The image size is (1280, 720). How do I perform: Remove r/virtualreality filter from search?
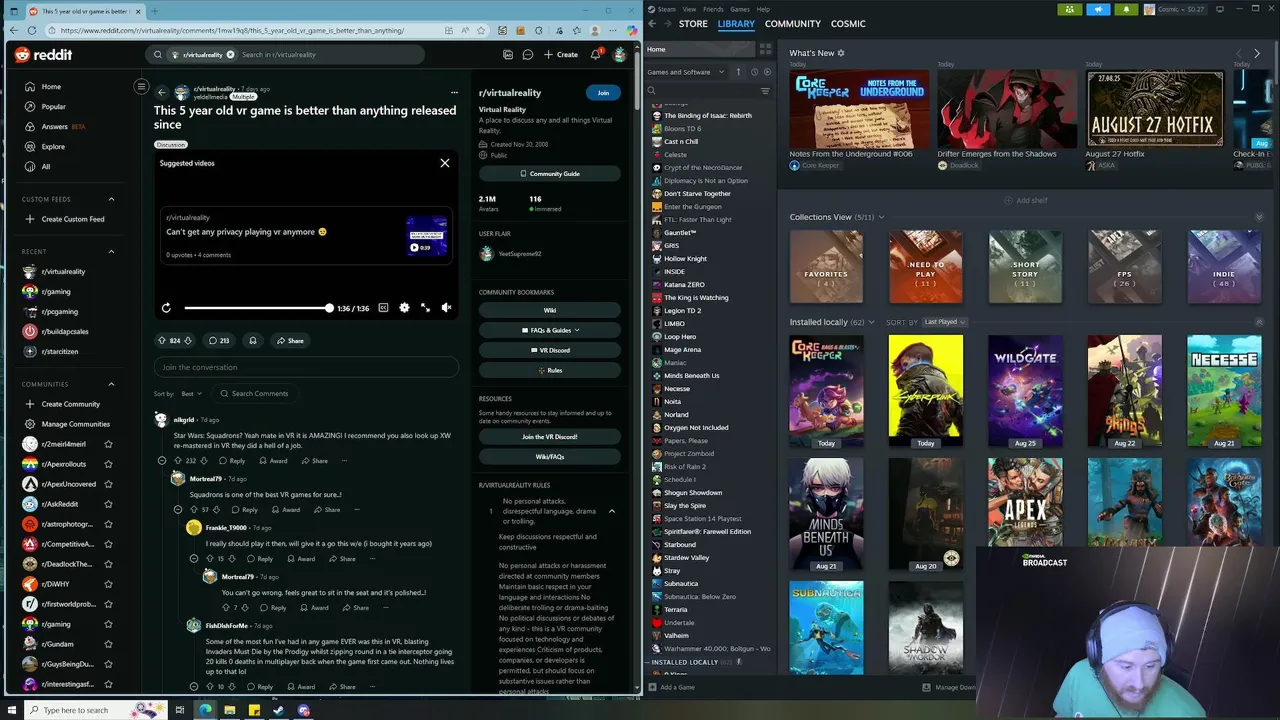pos(230,54)
